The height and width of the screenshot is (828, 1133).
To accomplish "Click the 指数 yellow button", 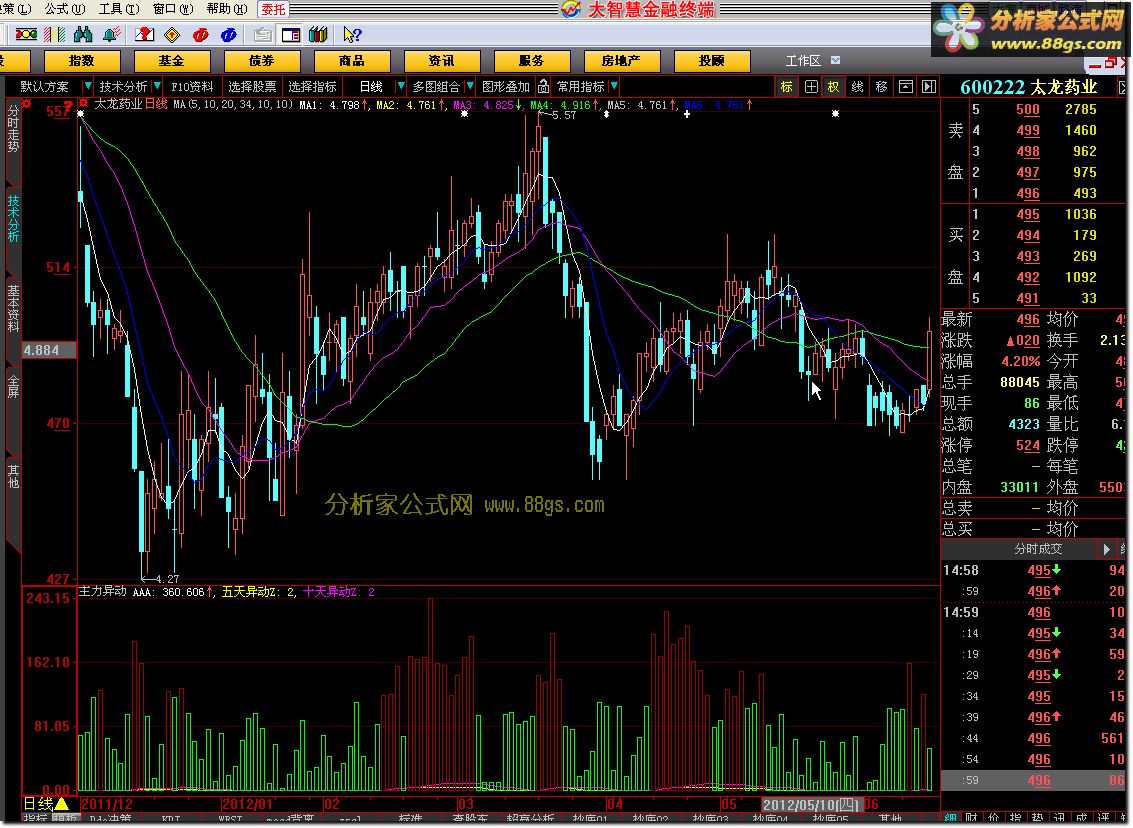I will pos(82,61).
